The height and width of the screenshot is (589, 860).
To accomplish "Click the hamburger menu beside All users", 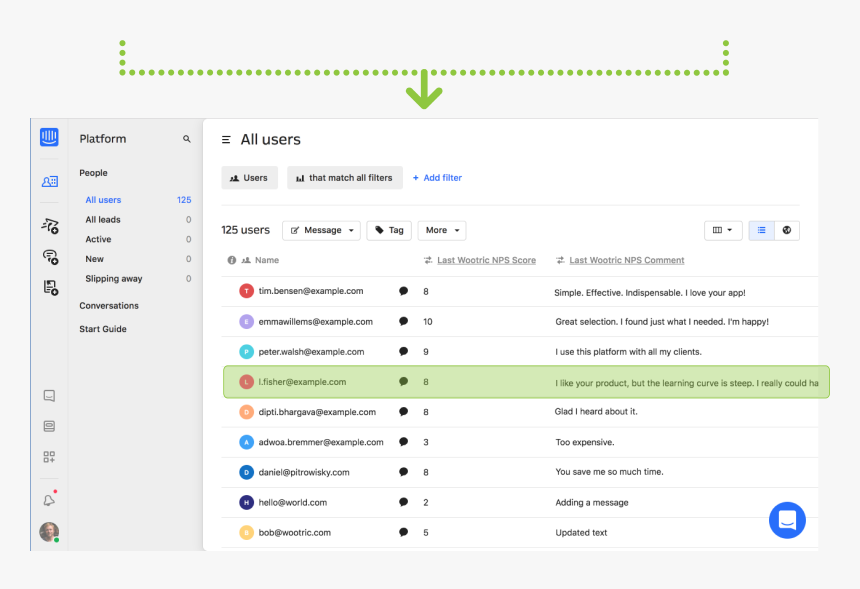I will [x=226, y=140].
